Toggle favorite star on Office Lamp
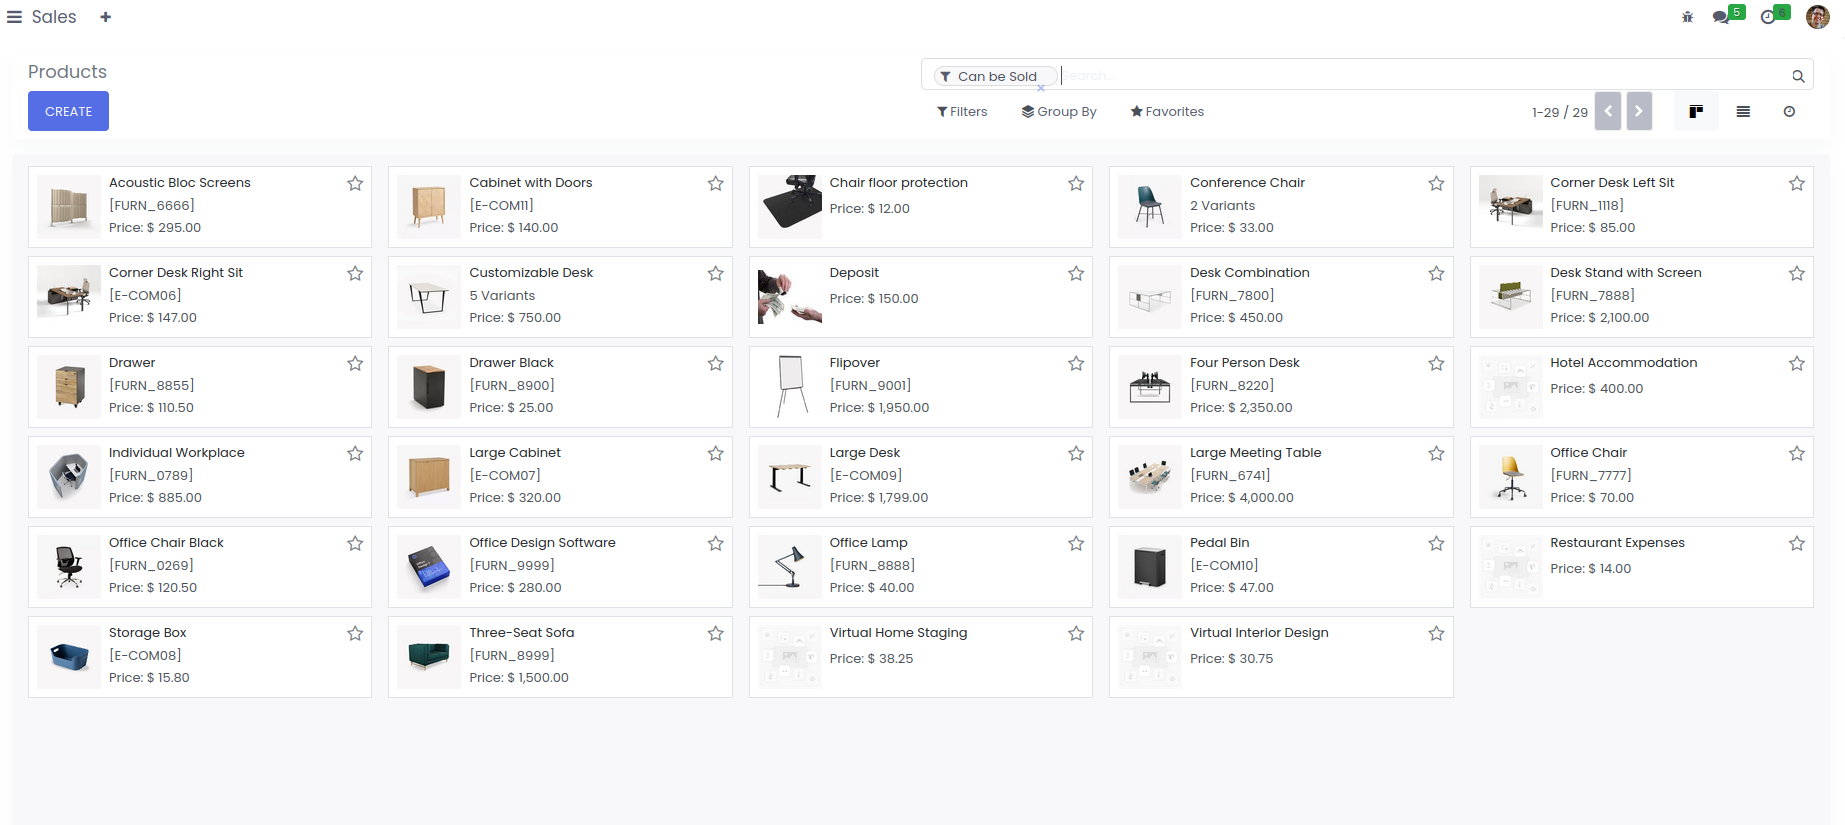The width and height of the screenshot is (1845, 825). [1076, 544]
